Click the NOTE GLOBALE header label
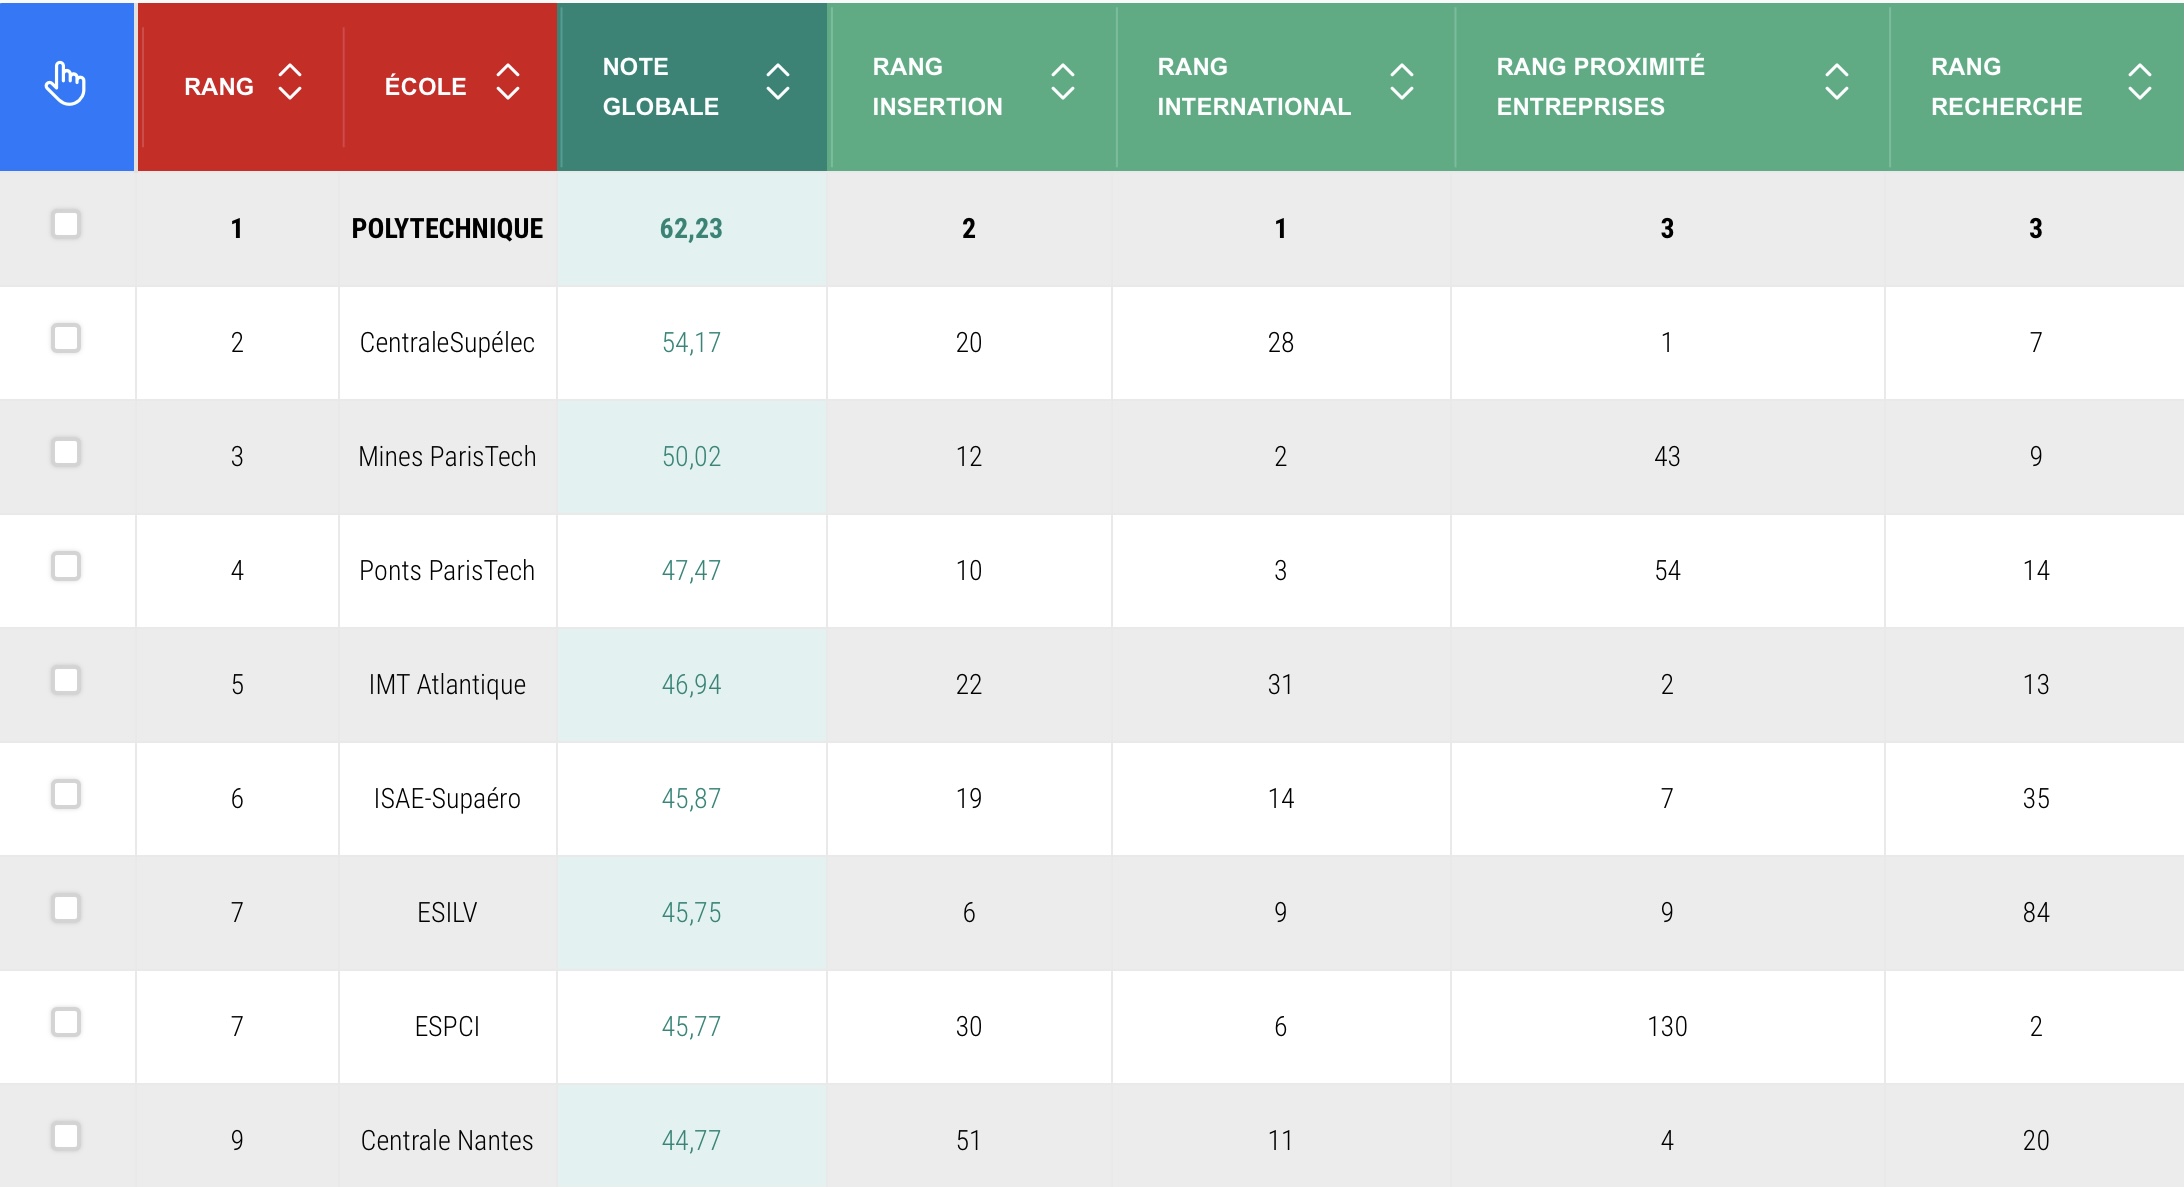2184x1187 pixels. click(660, 86)
